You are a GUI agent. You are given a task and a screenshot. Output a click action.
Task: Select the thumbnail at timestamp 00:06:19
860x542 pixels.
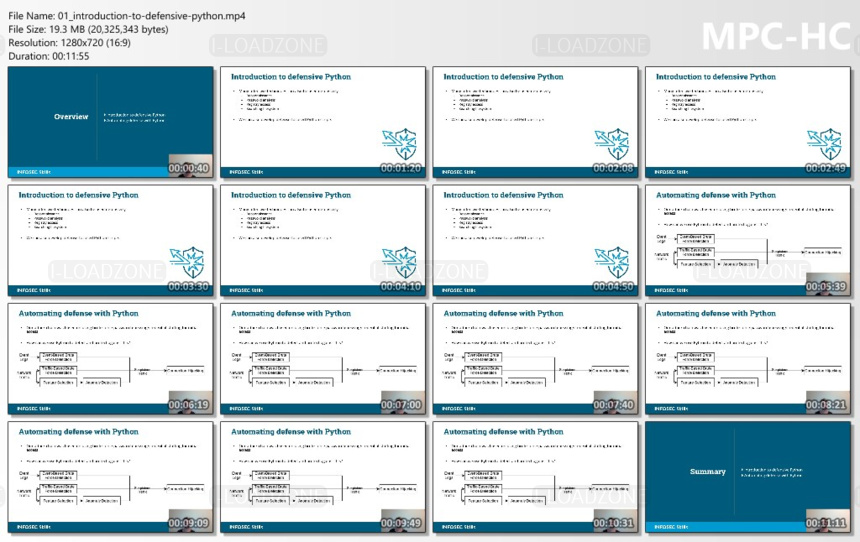pos(110,359)
